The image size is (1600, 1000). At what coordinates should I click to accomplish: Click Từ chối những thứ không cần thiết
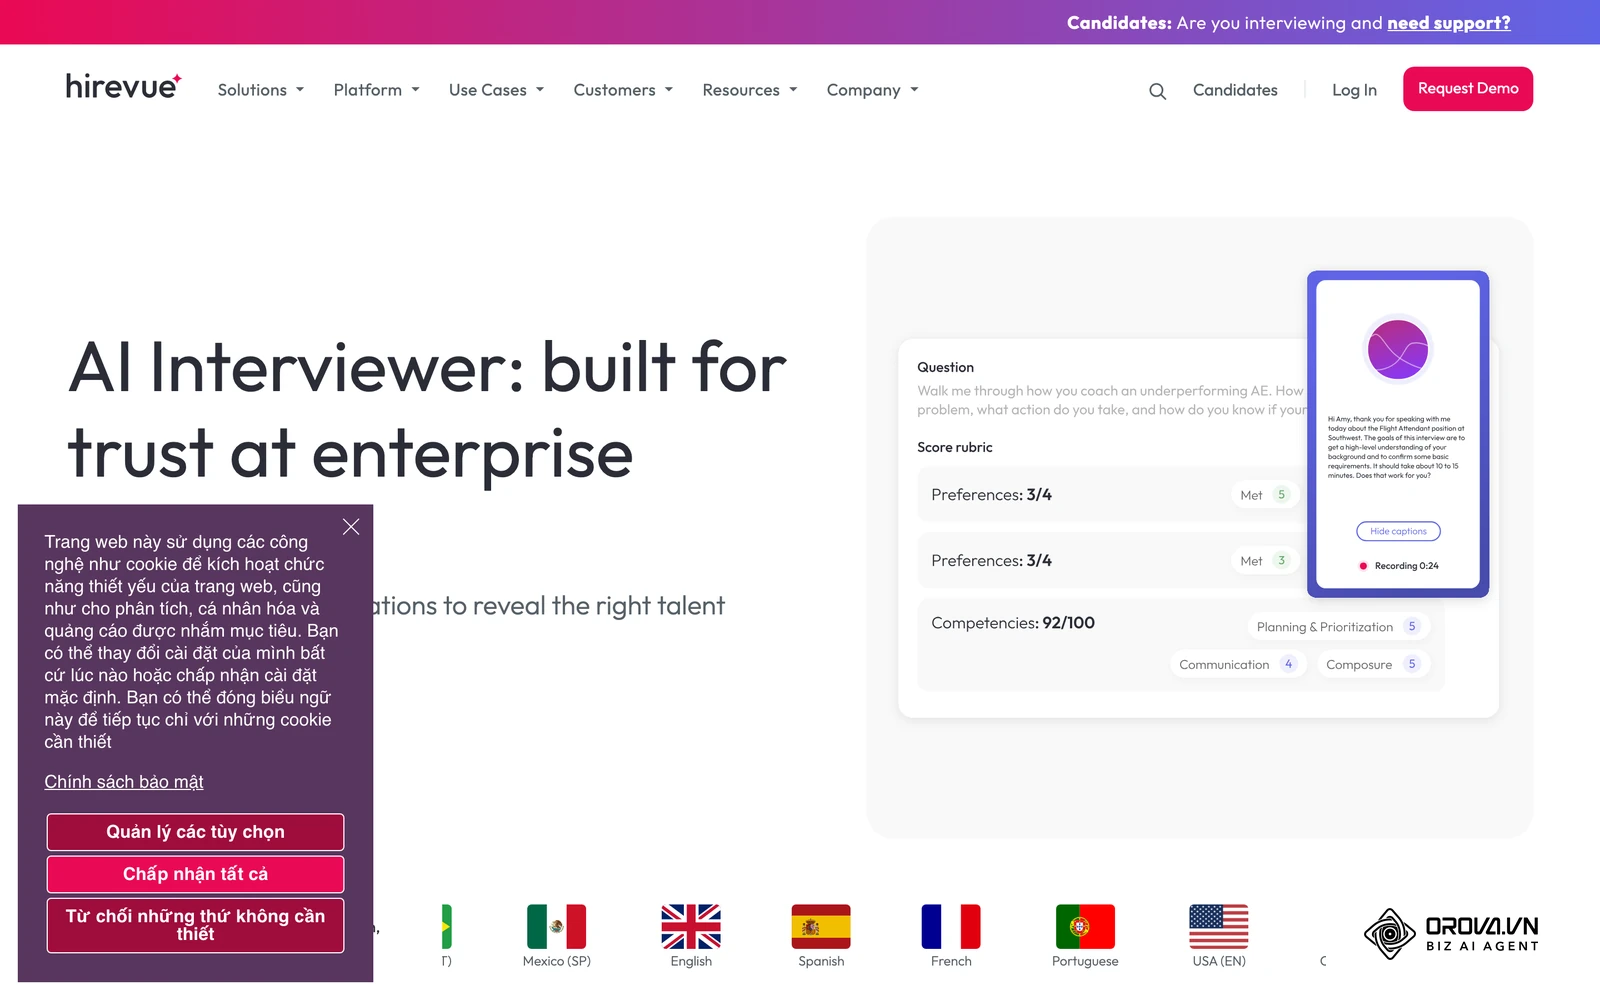coord(195,925)
